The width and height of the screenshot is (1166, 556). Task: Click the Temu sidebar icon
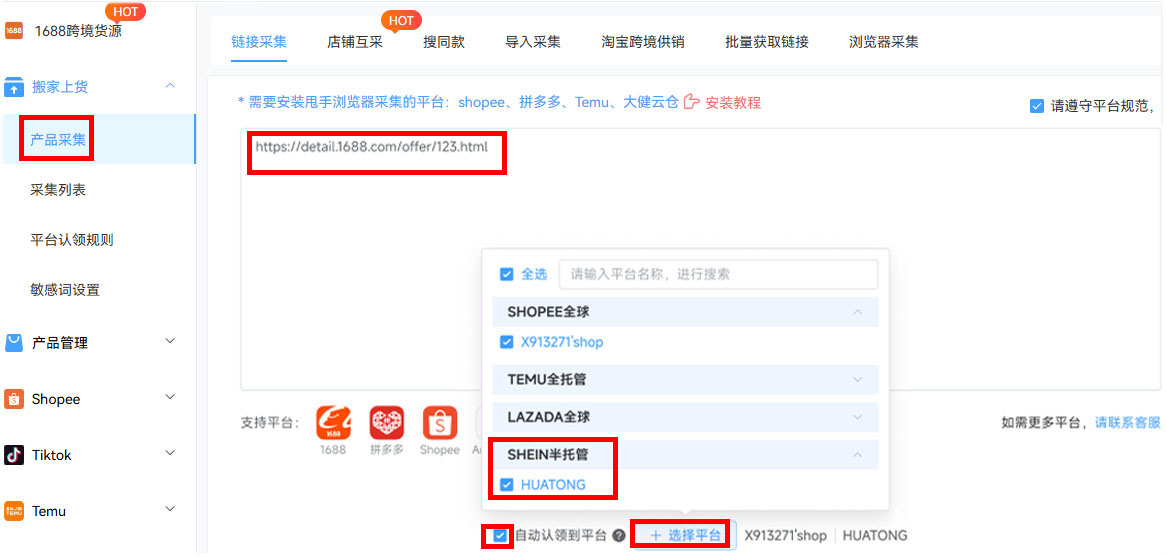(x=13, y=511)
